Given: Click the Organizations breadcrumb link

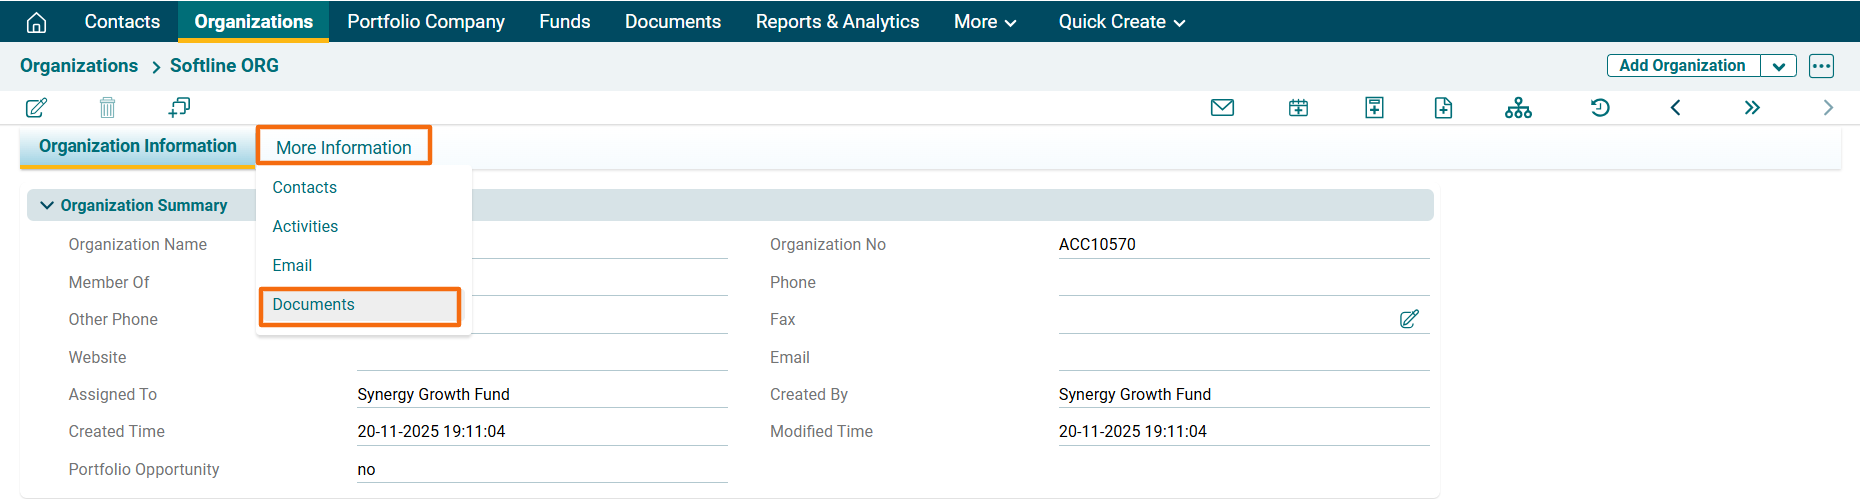Looking at the screenshot, I should click(x=79, y=66).
